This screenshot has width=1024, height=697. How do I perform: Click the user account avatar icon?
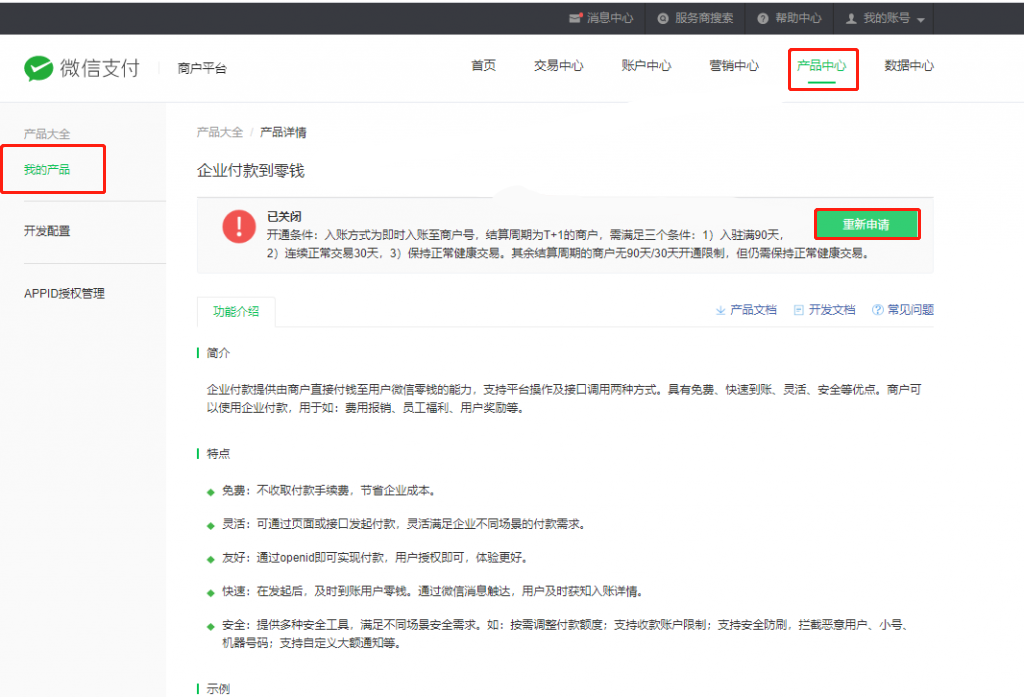tap(852, 18)
